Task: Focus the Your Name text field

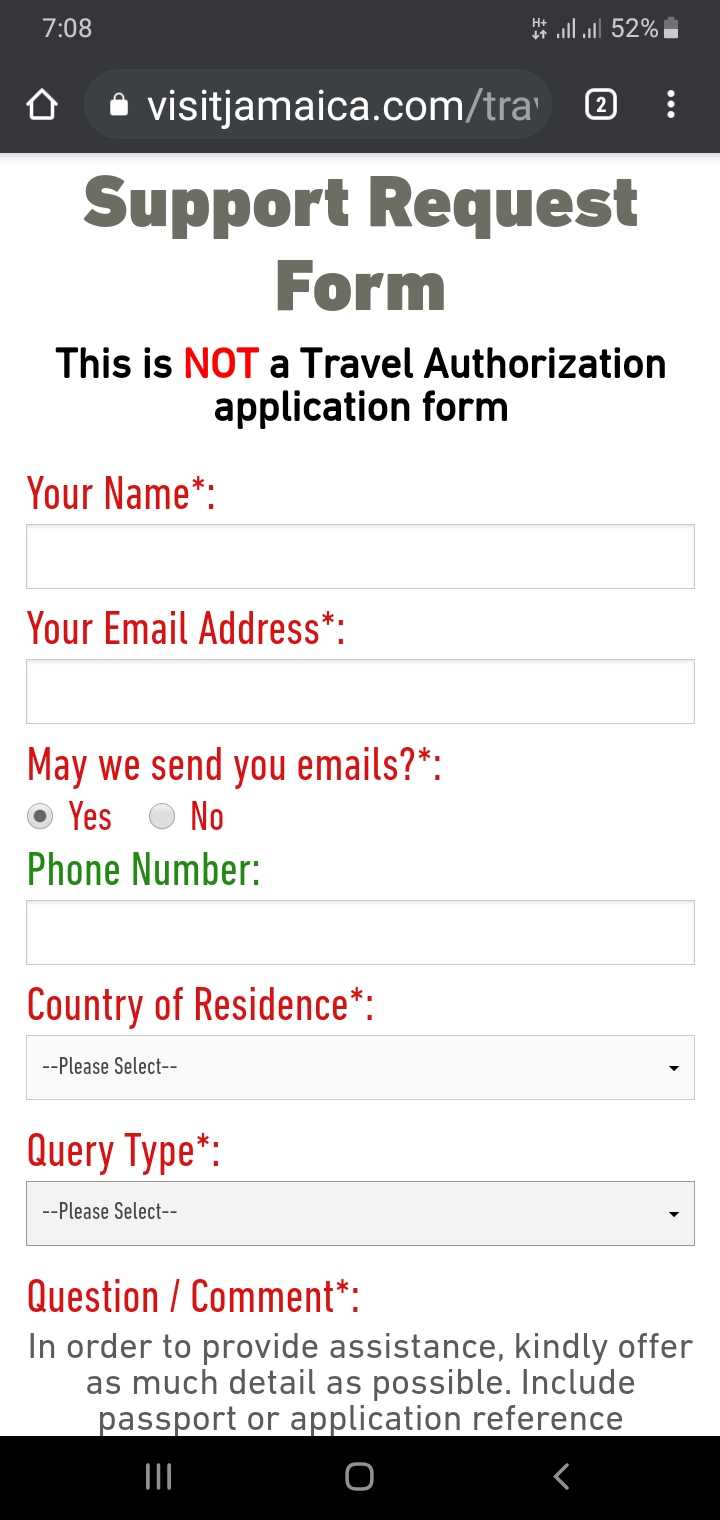Action: point(360,556)
